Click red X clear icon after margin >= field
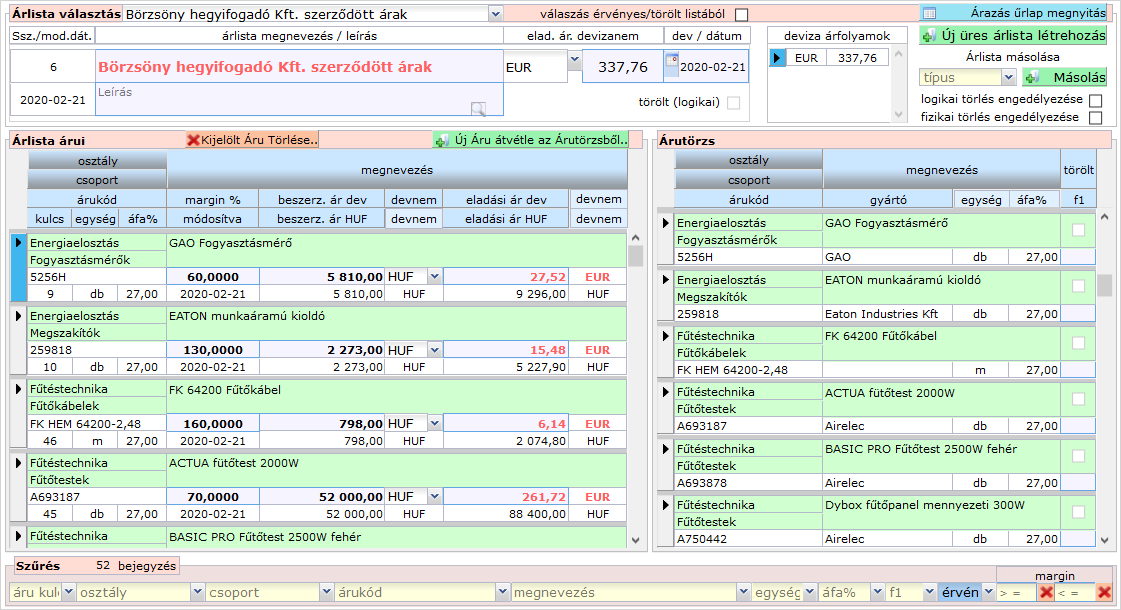This screenshot has height=610, width=1121. click(1045, 592)
